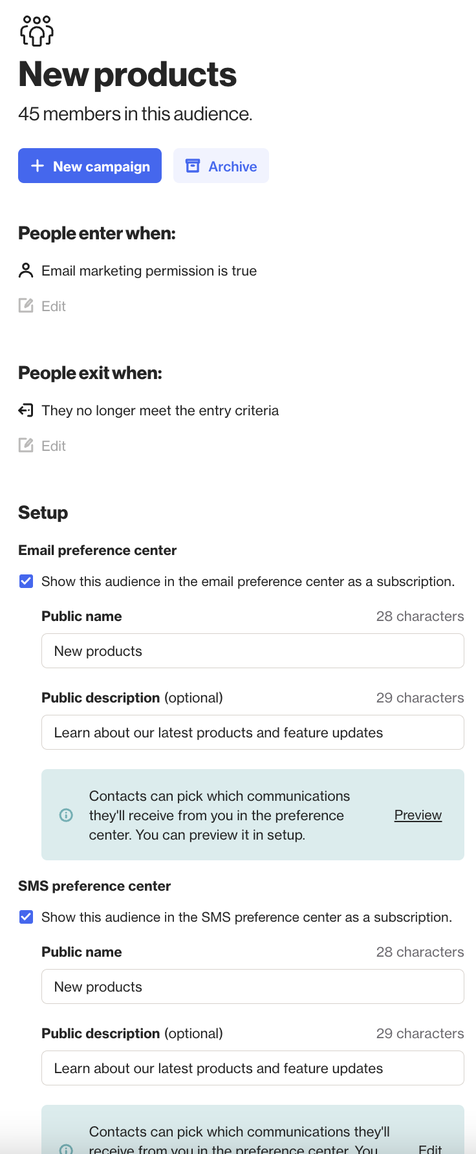Click the plus icon on New campaign
476x1154 pixels.
[38, 166]
